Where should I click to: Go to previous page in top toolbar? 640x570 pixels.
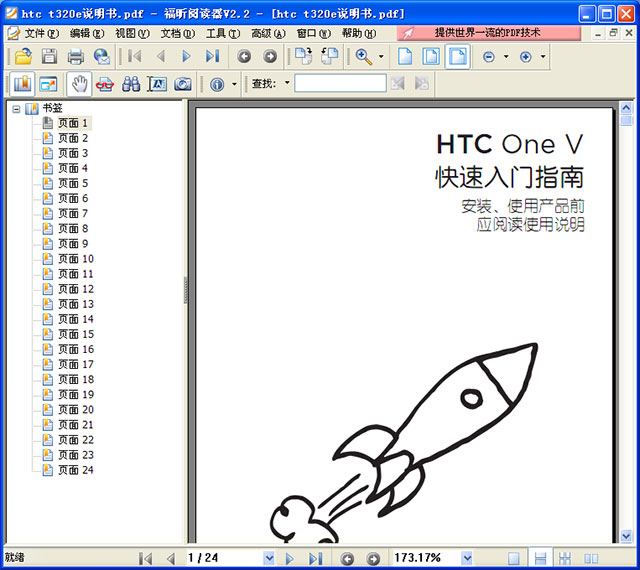point(161,56)
